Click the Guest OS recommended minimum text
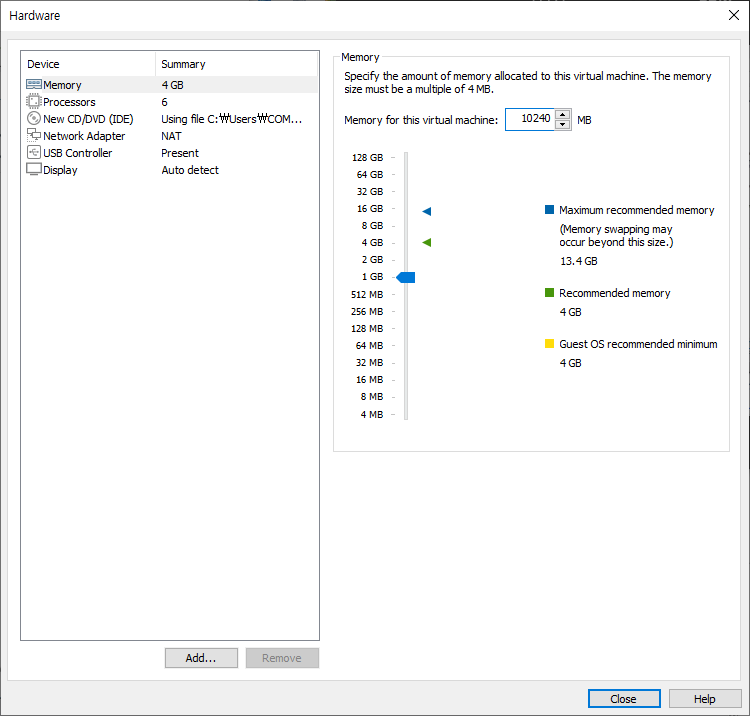Viewport: 750px width, 716px height. [638, 344]
